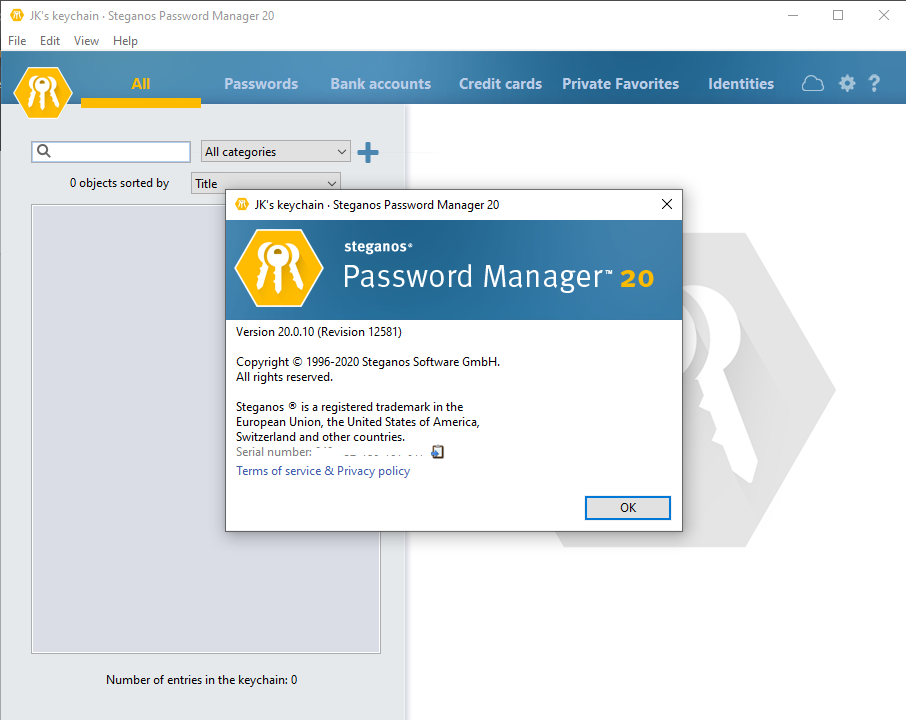Open the View menu
The image size is (906, 720).
(x=86, y=40)
